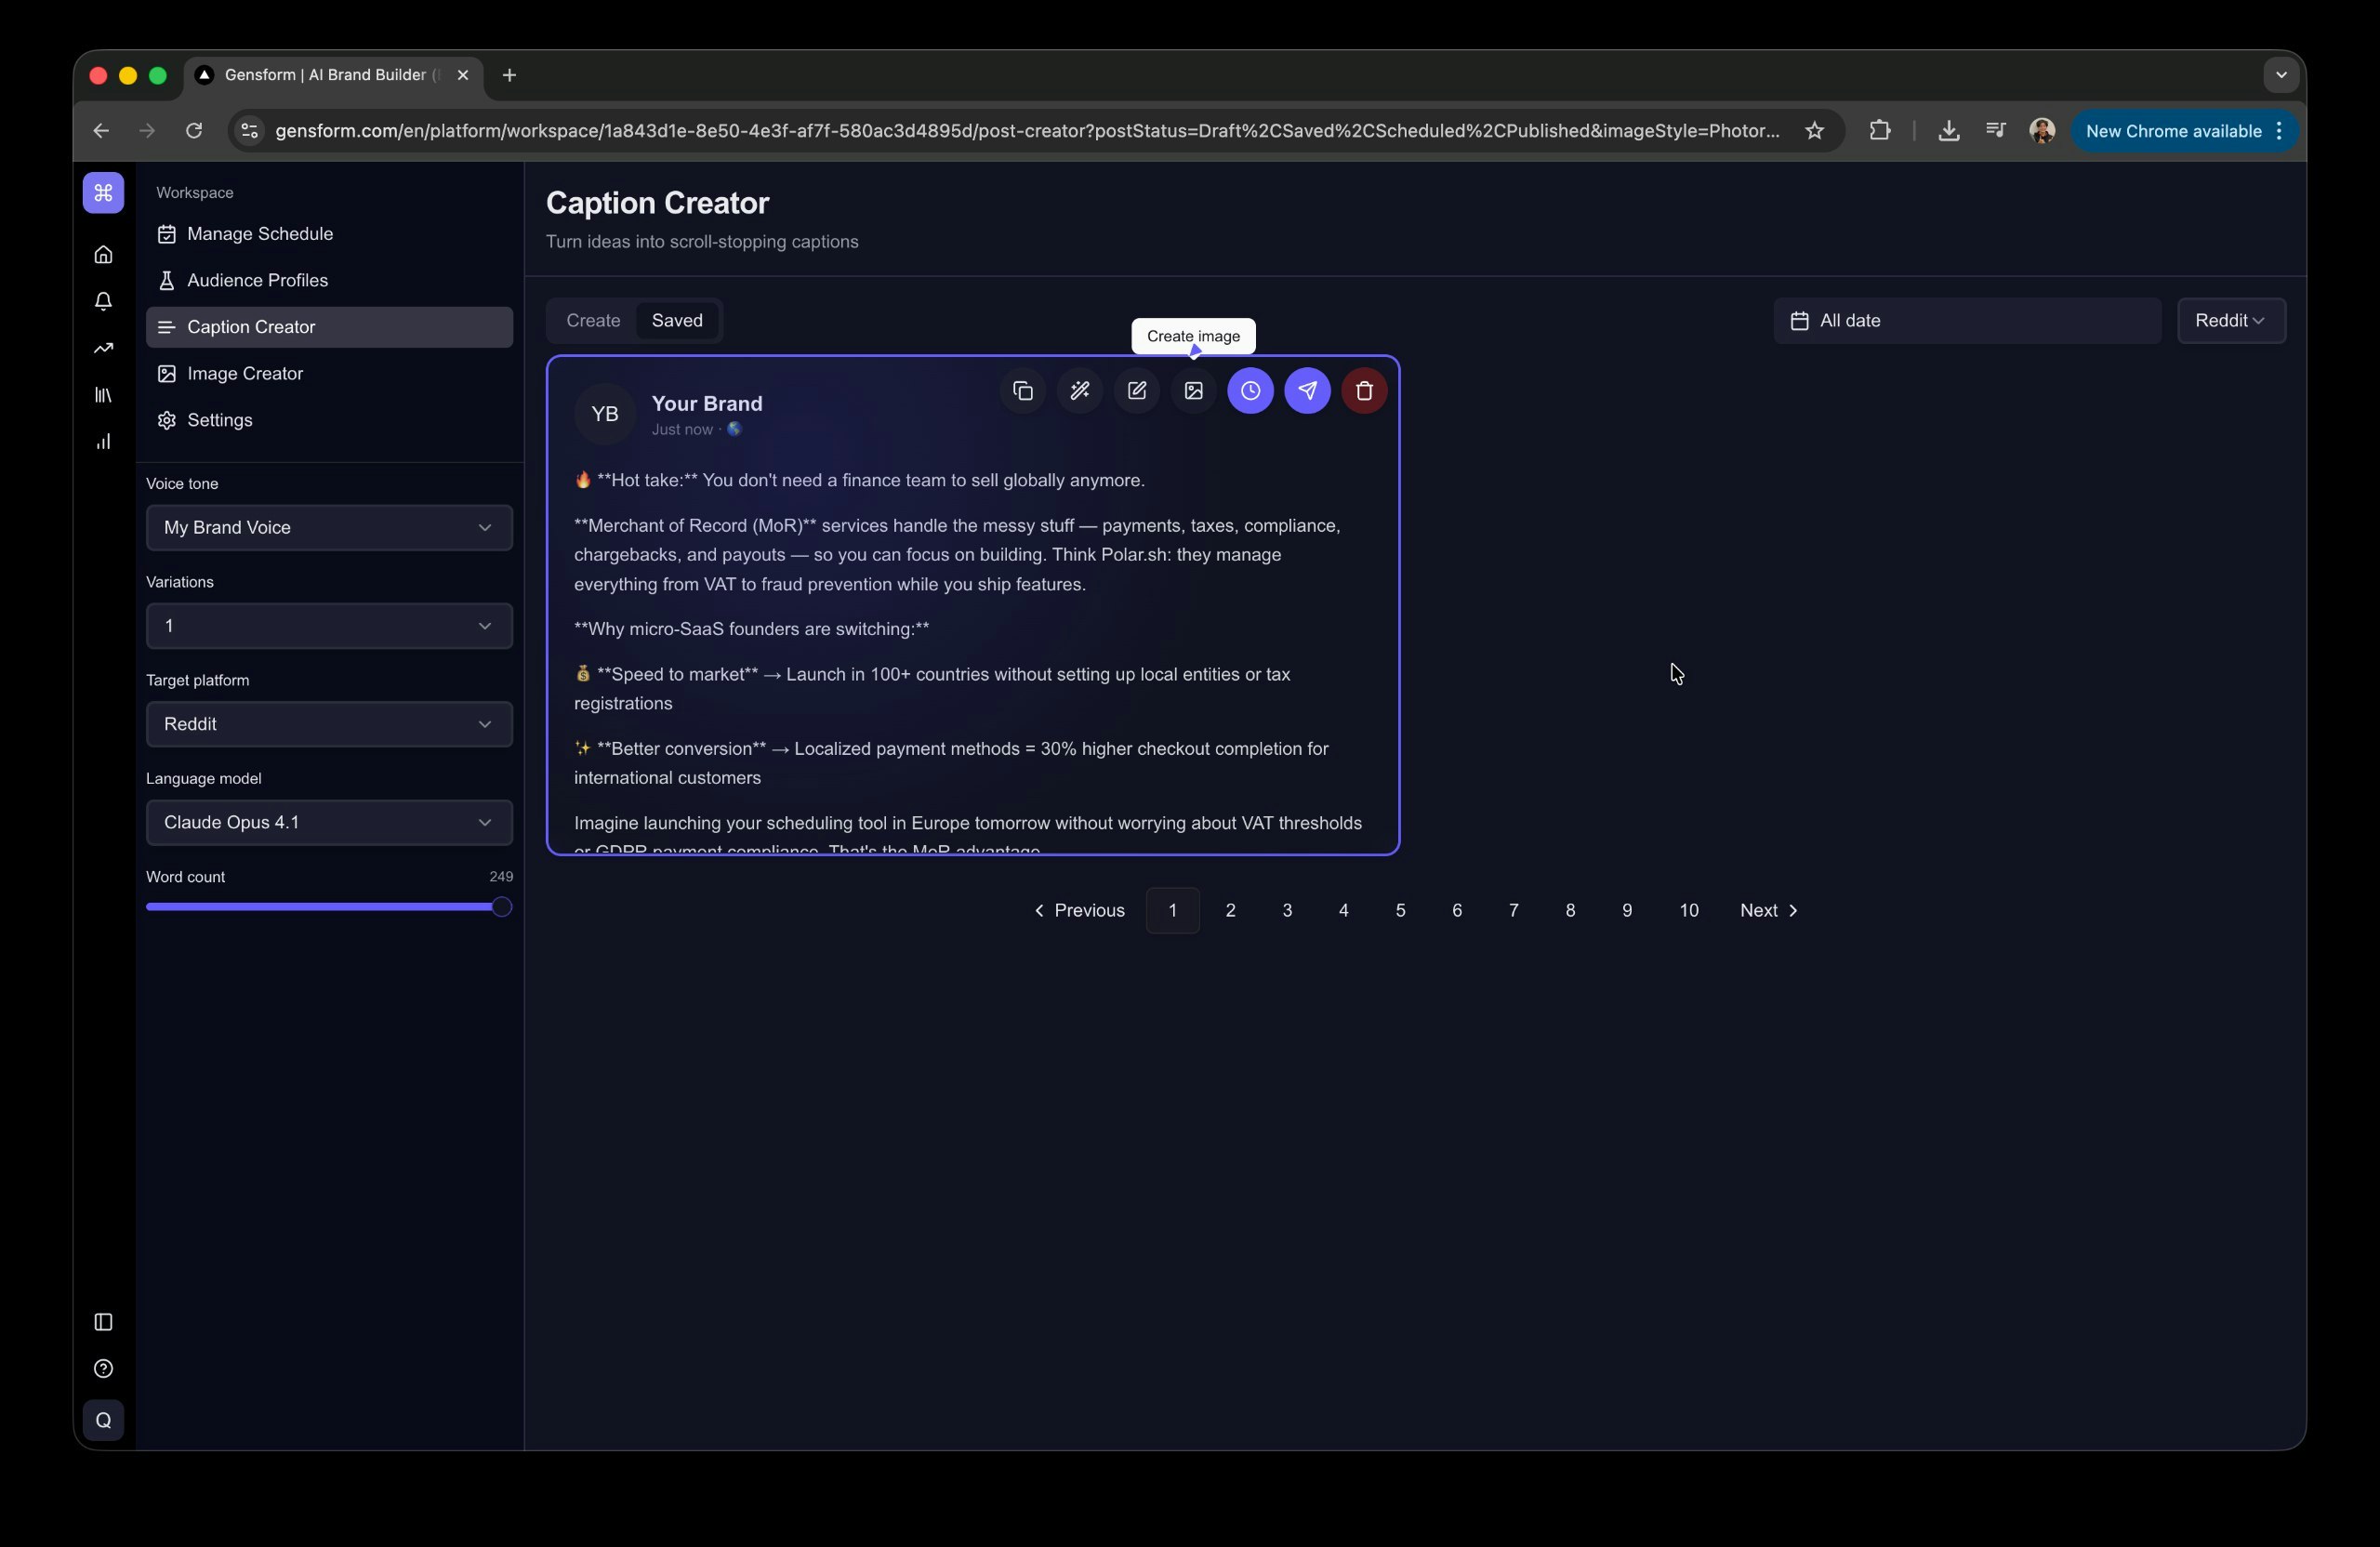The image size is (2380, 1547).
Task: Switch to the Saved tab
Action: pyautogui.click(x=677, y=320)
